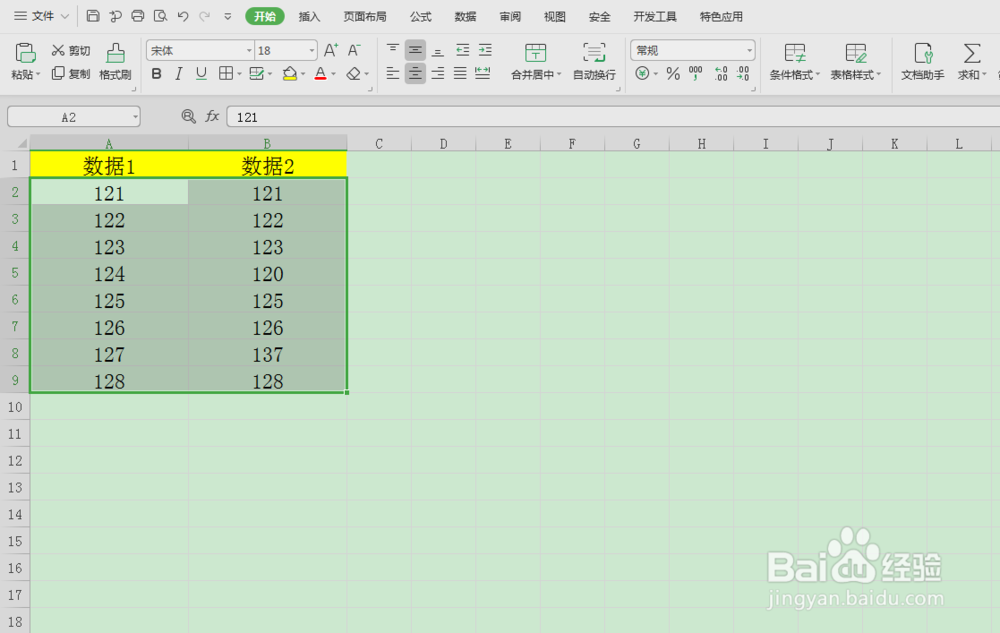This screenshot has height=633, width=1000.
Task: Click the zoom magnifier icon beside fx
Action: [188, 117]
